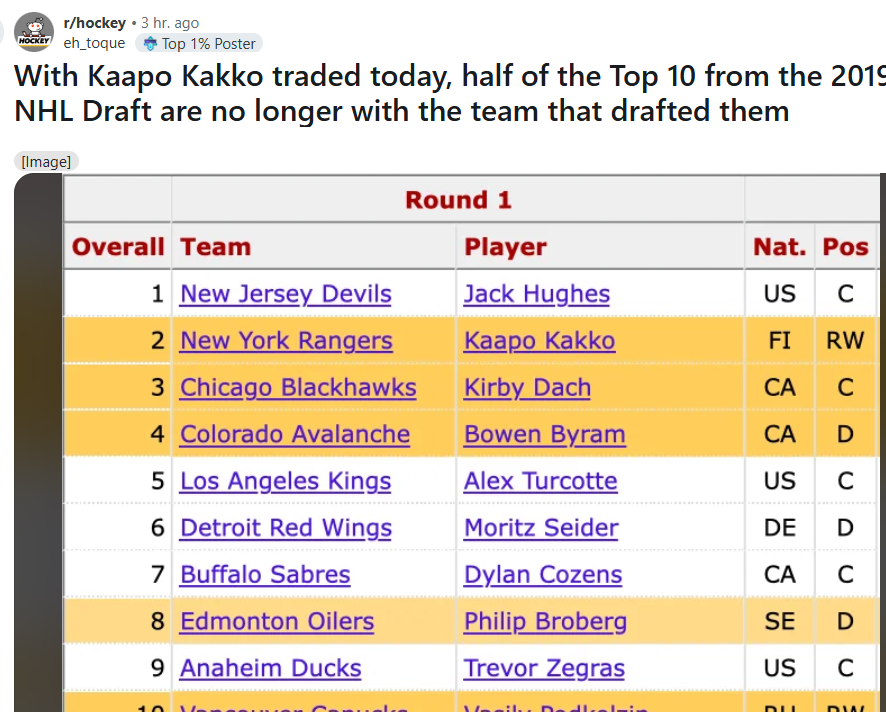Click the [Image] tag label
The width and height of the screenshot is (886, 712).
(46, 162)
